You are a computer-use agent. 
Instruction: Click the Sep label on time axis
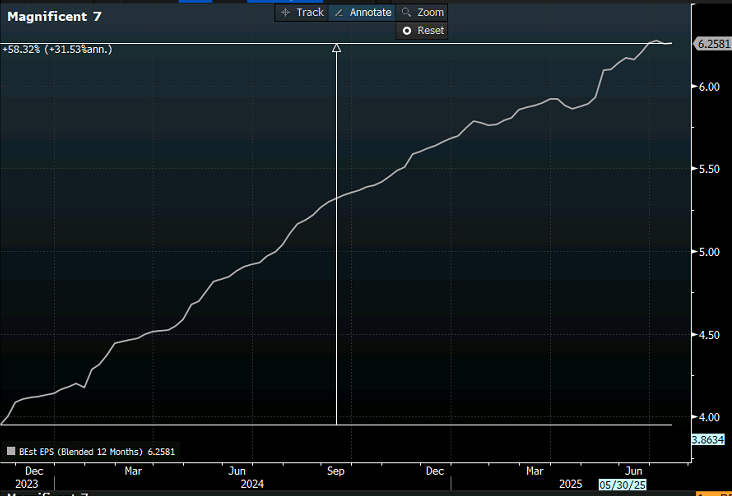(x=336, y=471)
